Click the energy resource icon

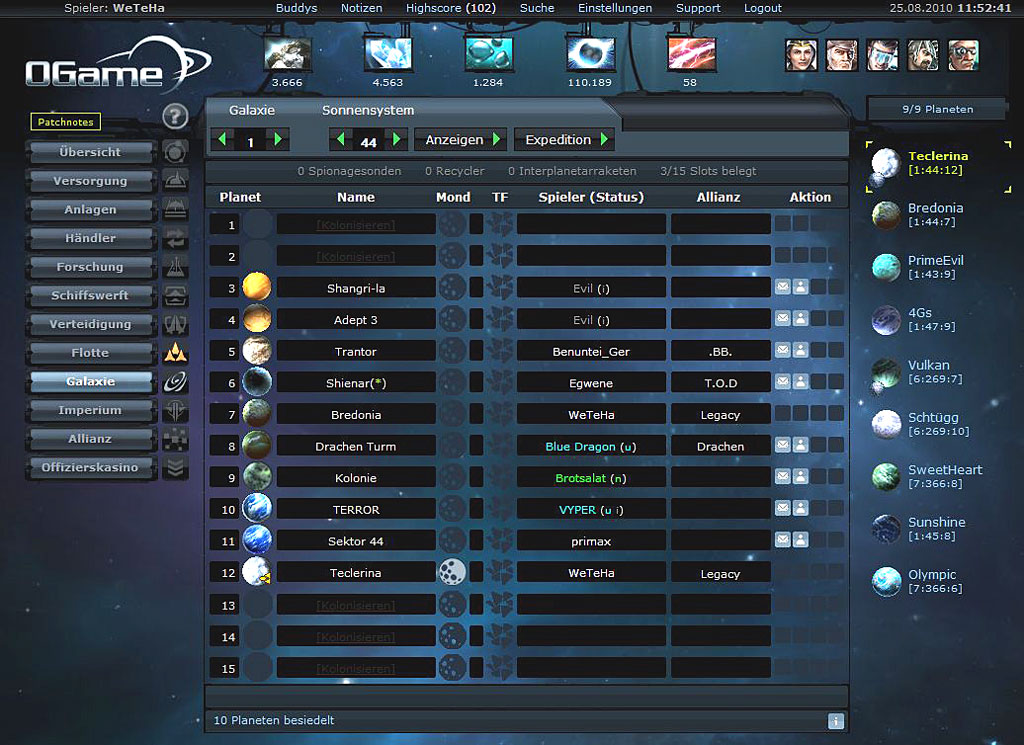coord(590,54)
